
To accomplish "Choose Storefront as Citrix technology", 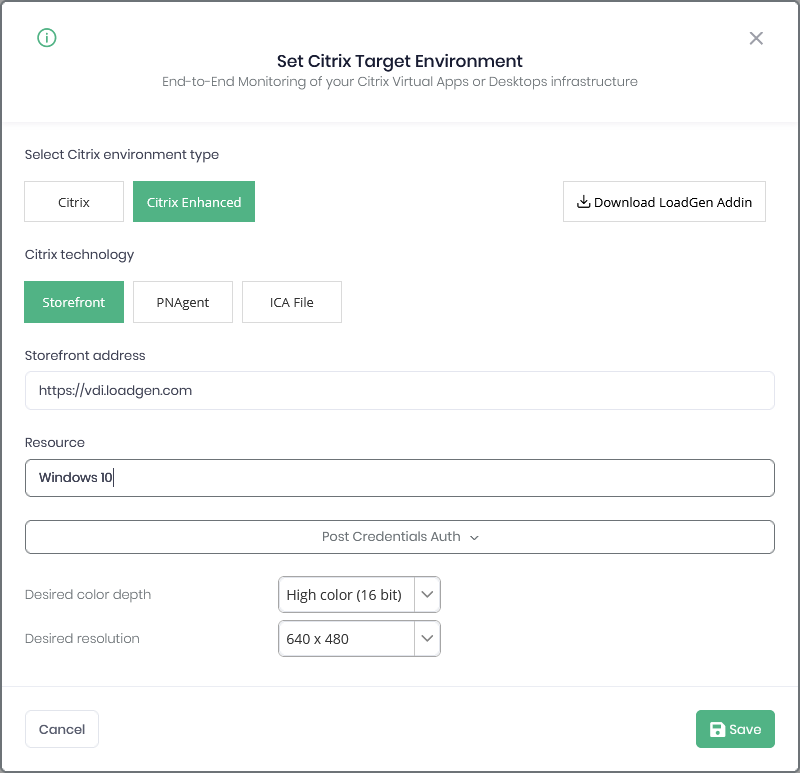I will (74, 302).
